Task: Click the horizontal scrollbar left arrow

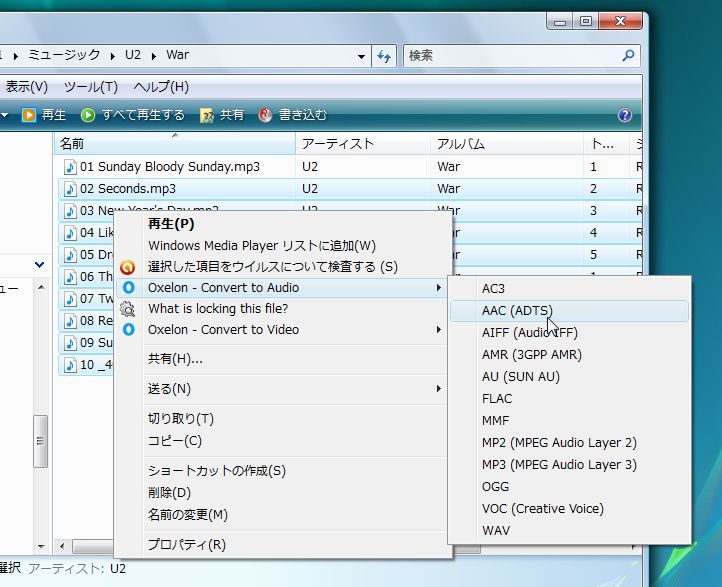Action: point(62,546)
